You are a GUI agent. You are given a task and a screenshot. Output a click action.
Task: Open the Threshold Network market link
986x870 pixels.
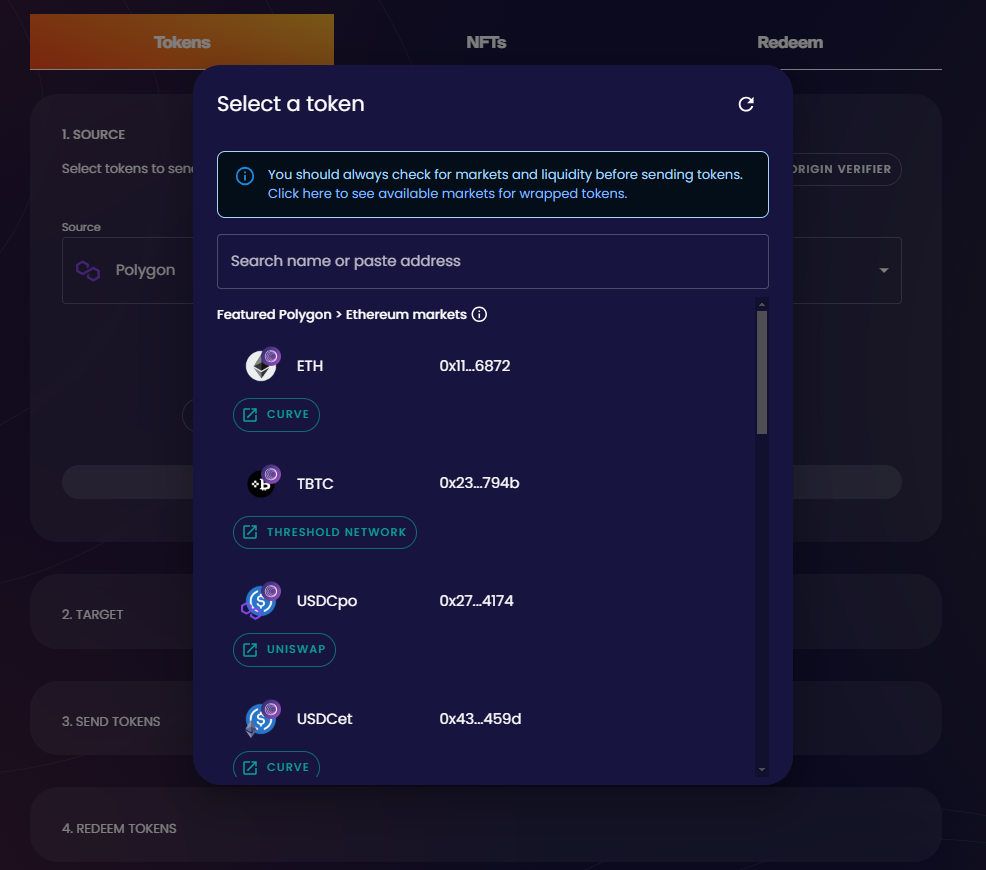click(x=325, y=532)
